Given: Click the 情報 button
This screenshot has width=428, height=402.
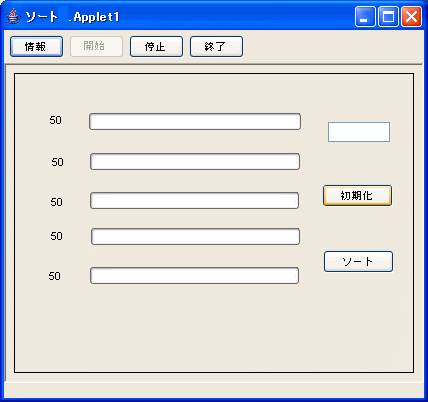Looking at the screenshot, I should 36,46.
